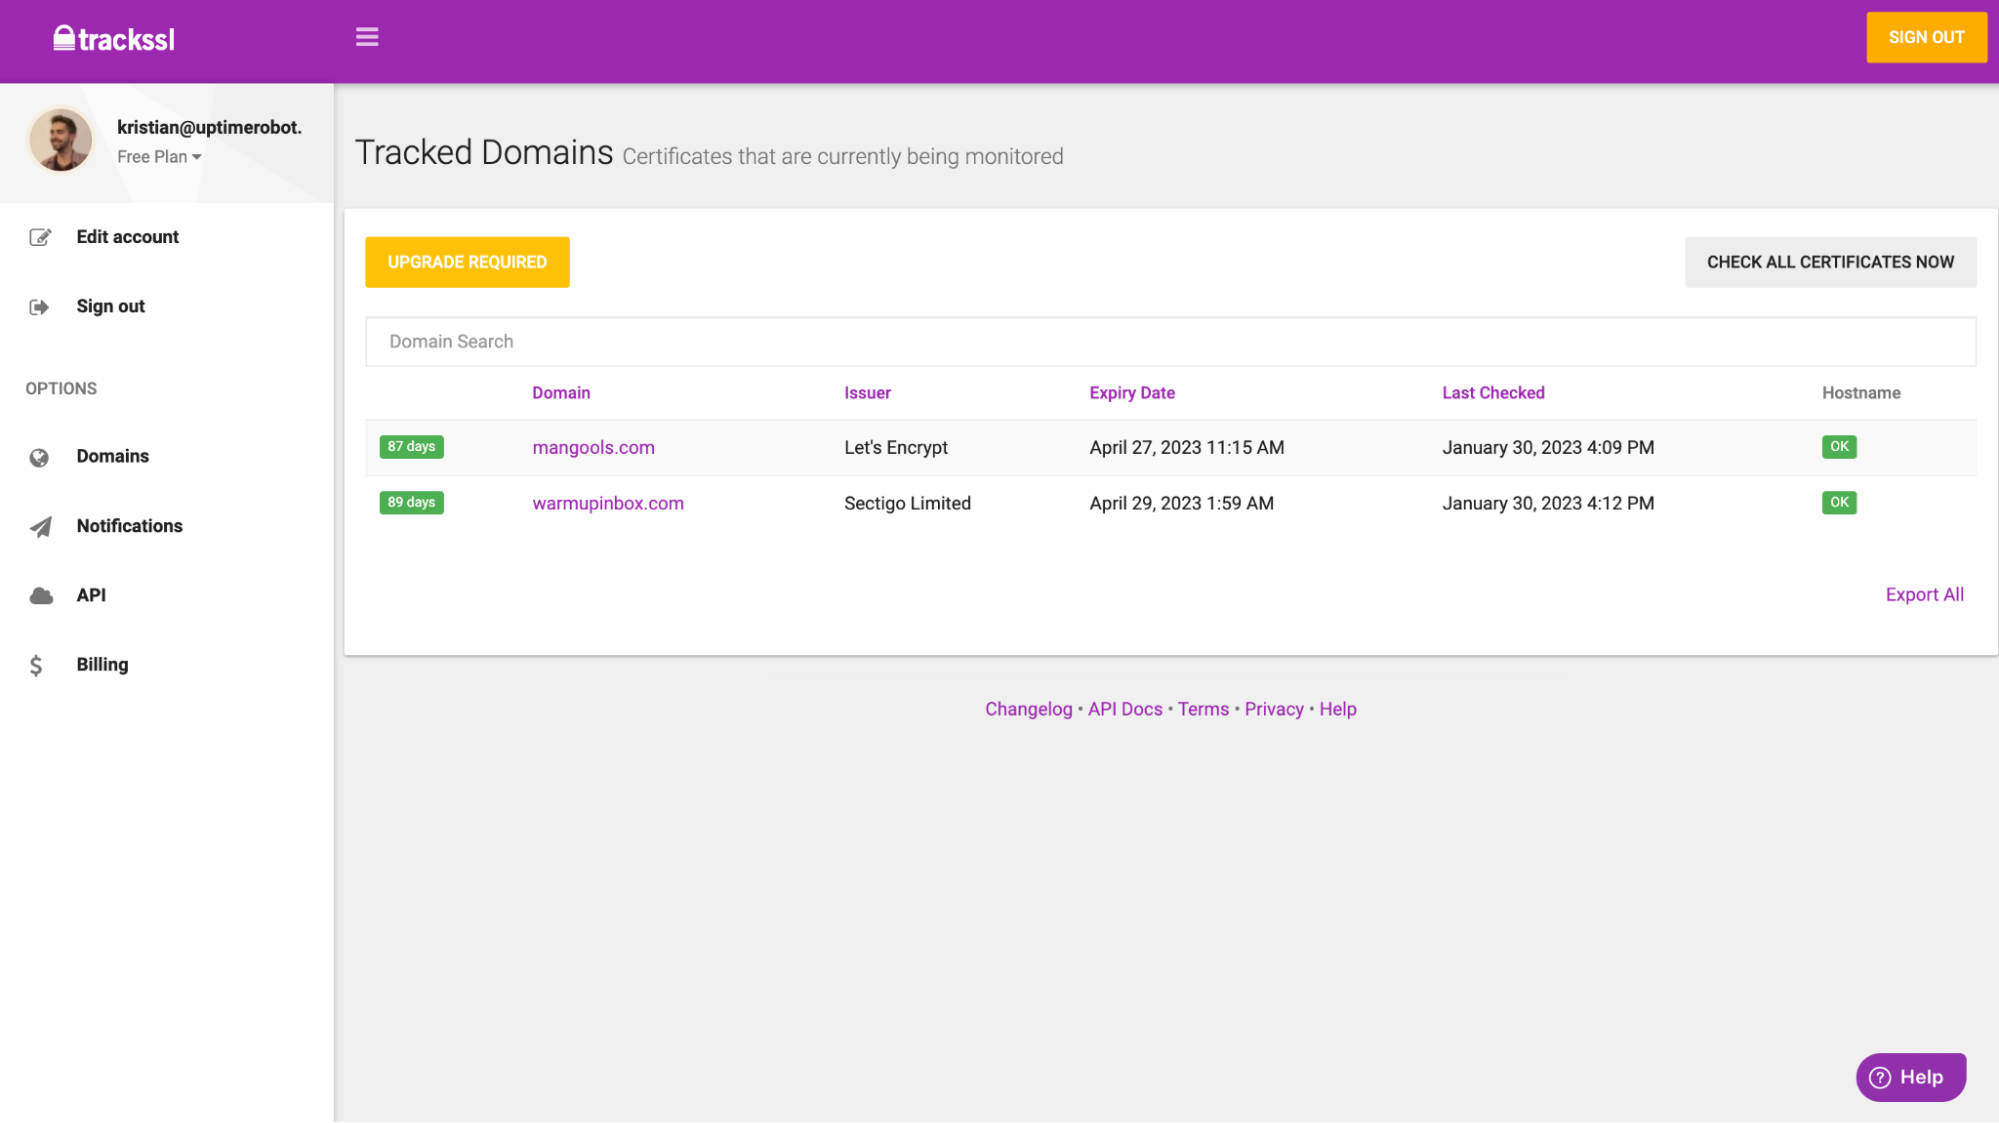Screen dimensions: 1999x1123
Task: Click the 89 days badge
Action: (411, 503)
